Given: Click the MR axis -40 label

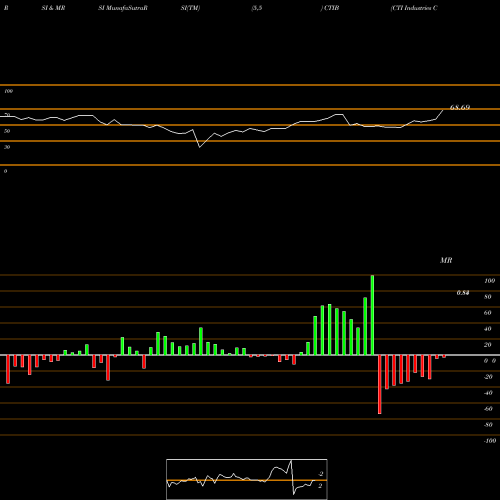Looking at the screenshot, I should point(488,393).
